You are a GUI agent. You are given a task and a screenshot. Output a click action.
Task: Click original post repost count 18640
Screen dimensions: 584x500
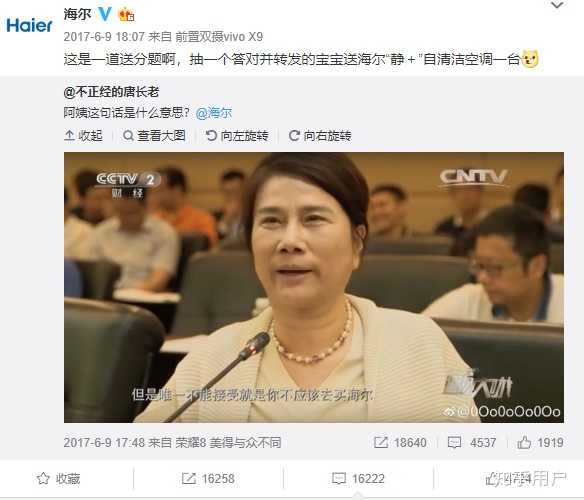[400, 443]
